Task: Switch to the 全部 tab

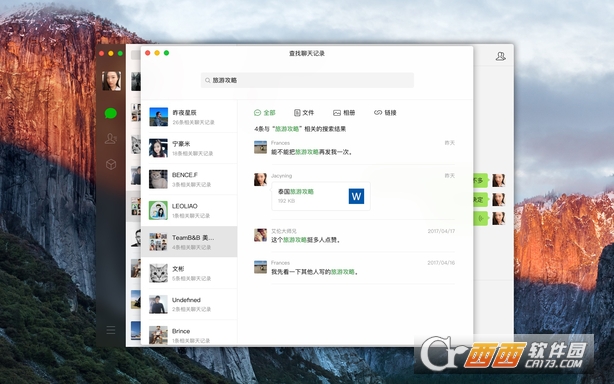Action: click(x=265, y=113)
